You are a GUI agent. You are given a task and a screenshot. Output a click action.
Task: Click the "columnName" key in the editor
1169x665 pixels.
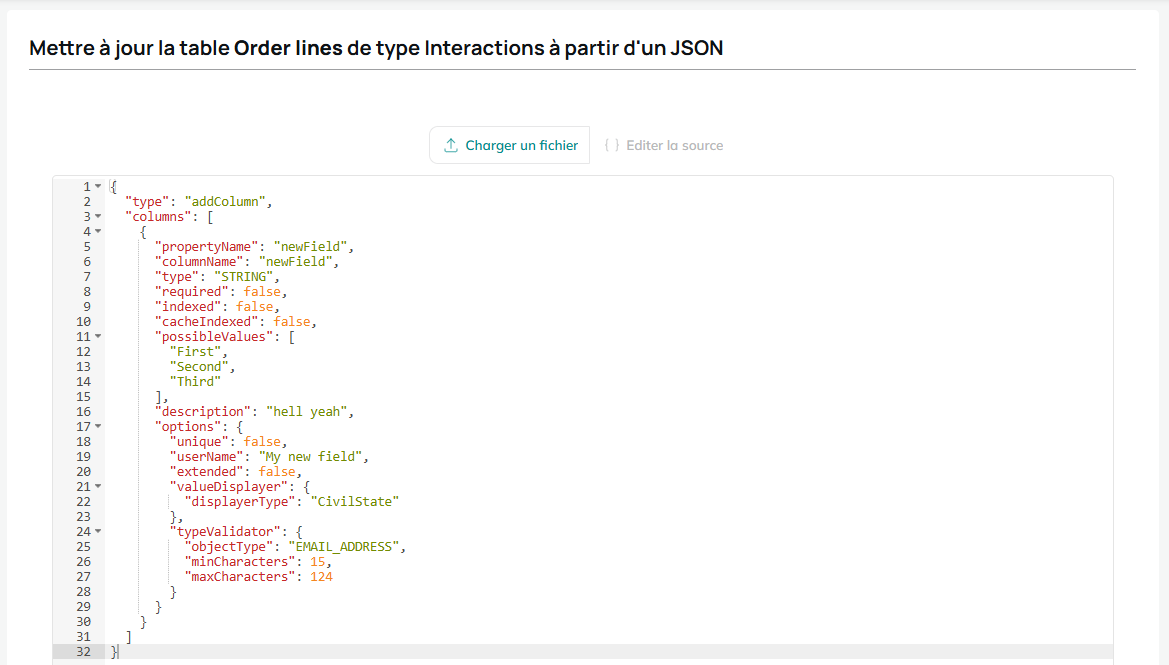point(199,262)
